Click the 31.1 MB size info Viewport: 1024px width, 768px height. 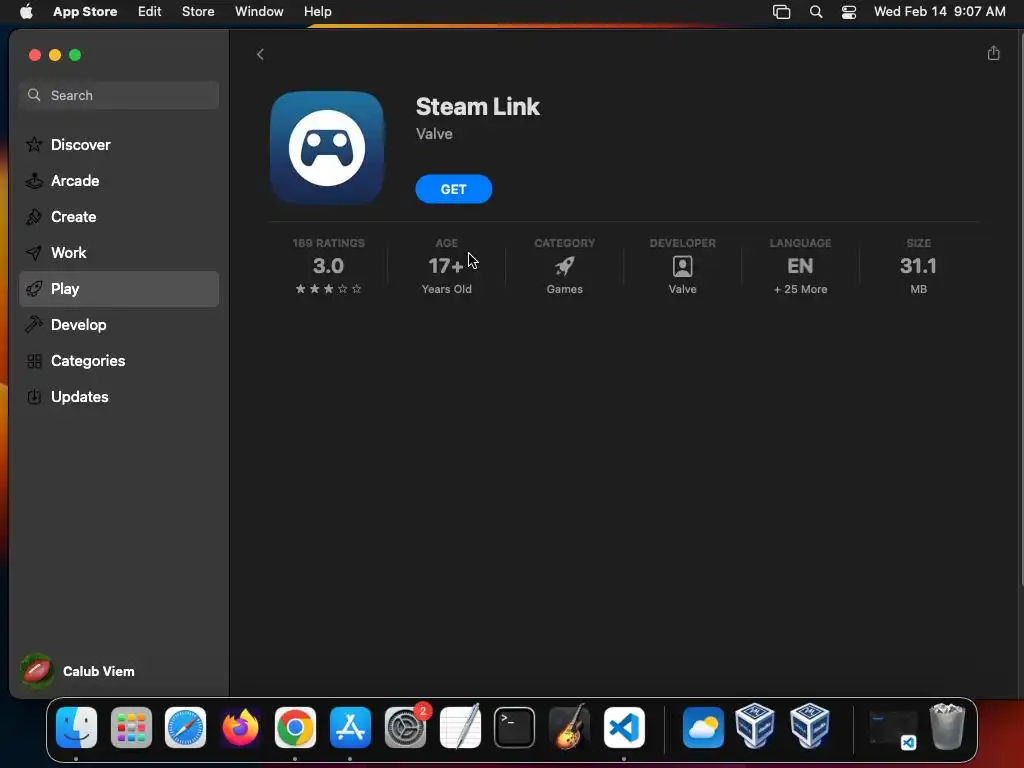point(918,266)
